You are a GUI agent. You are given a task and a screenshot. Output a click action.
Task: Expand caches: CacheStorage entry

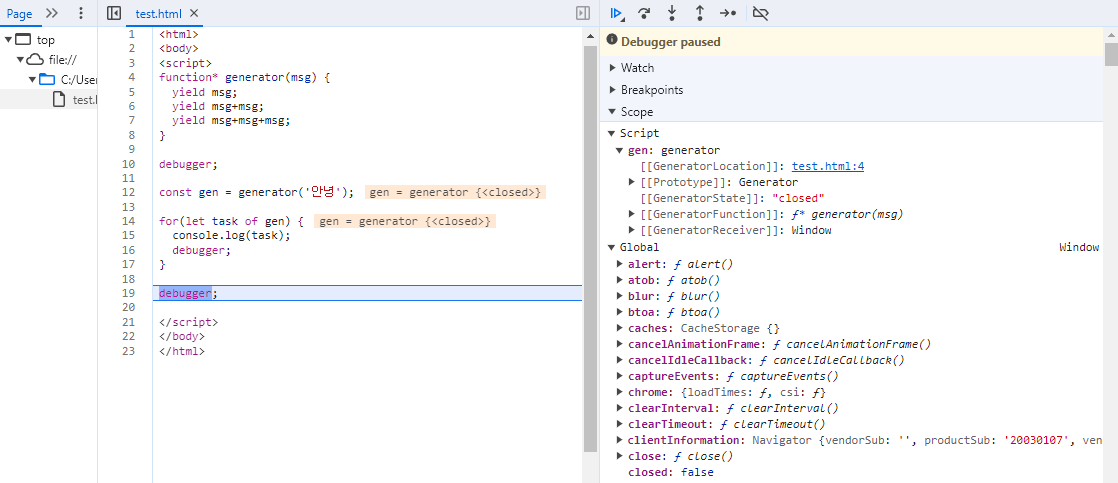click(x=620, y=328)
